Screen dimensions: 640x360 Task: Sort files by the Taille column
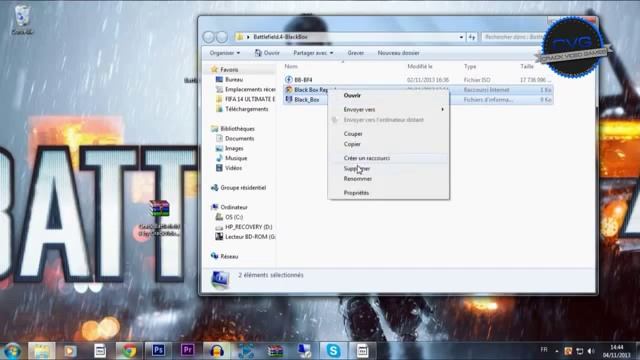pos(527,66)
